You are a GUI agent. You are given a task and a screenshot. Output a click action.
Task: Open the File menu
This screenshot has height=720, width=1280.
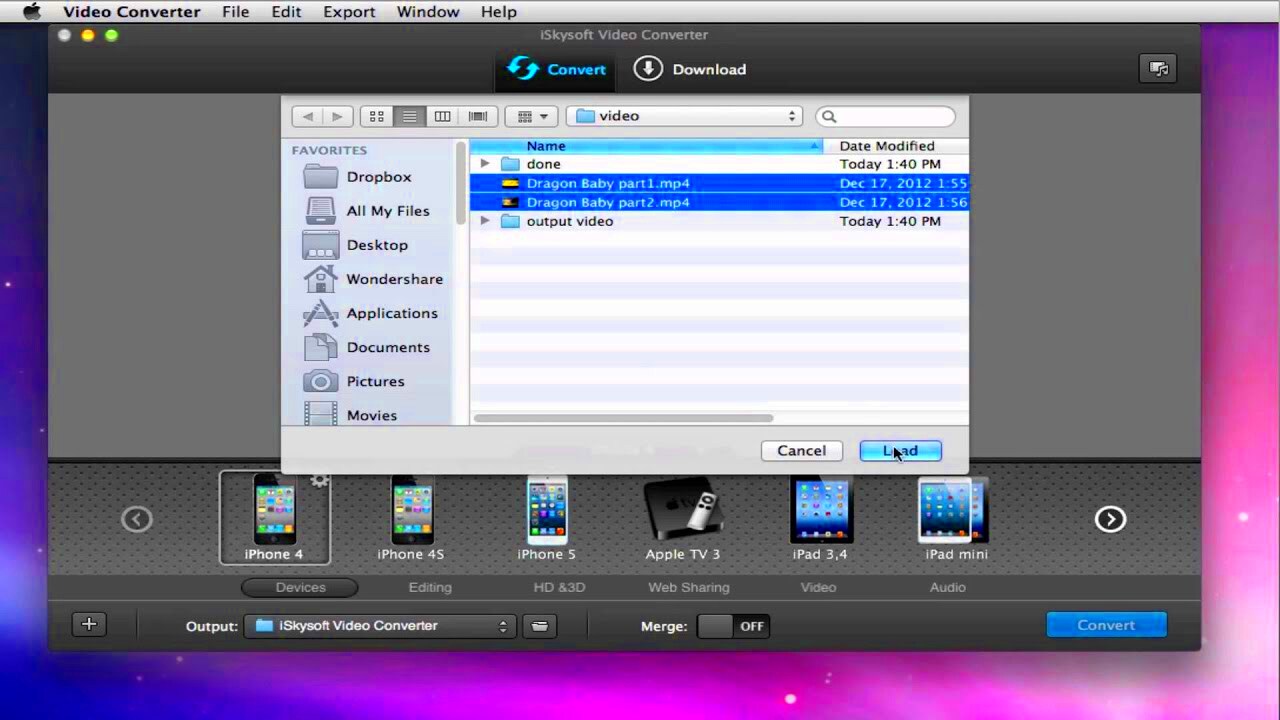(x=236, y=12)
